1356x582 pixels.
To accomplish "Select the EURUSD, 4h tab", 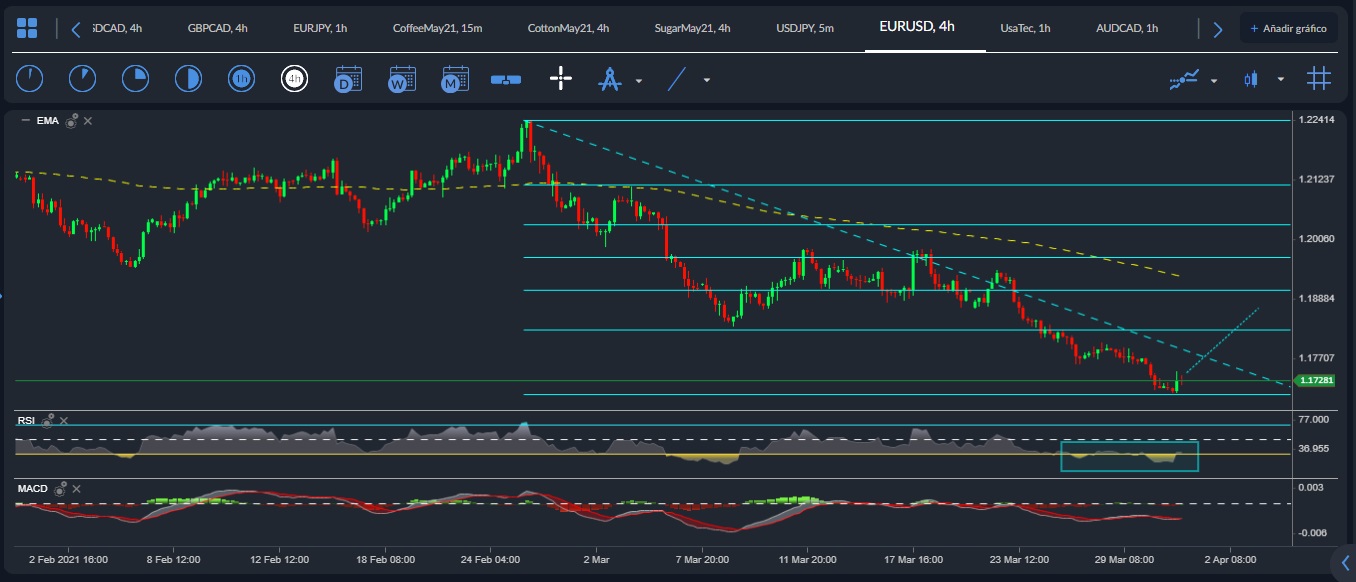I will coord(917,26).
